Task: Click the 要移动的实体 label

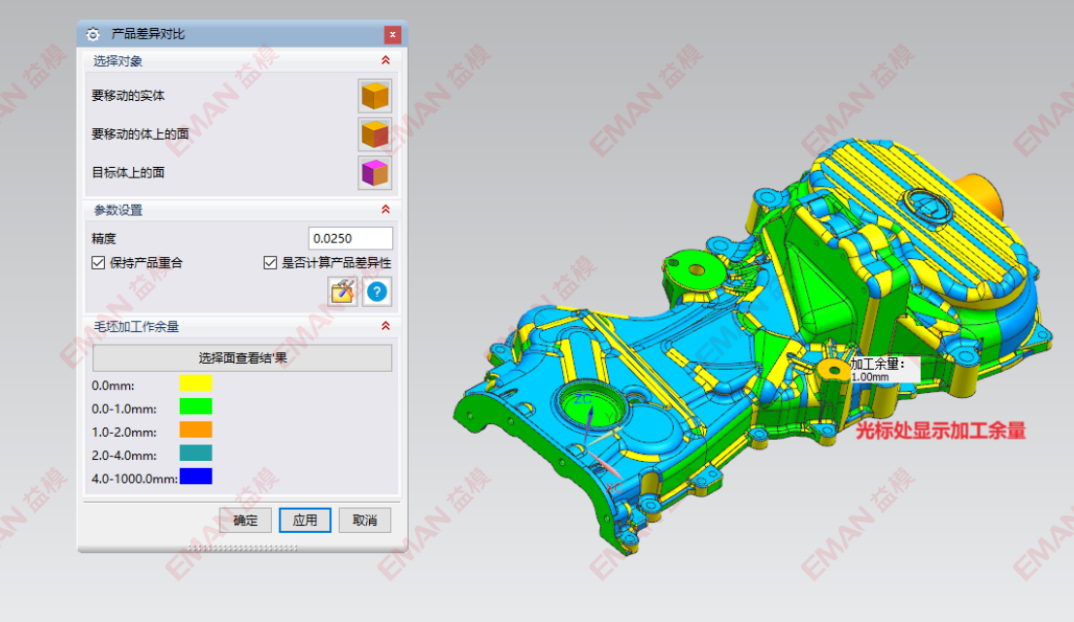Action: pos(128,96)
